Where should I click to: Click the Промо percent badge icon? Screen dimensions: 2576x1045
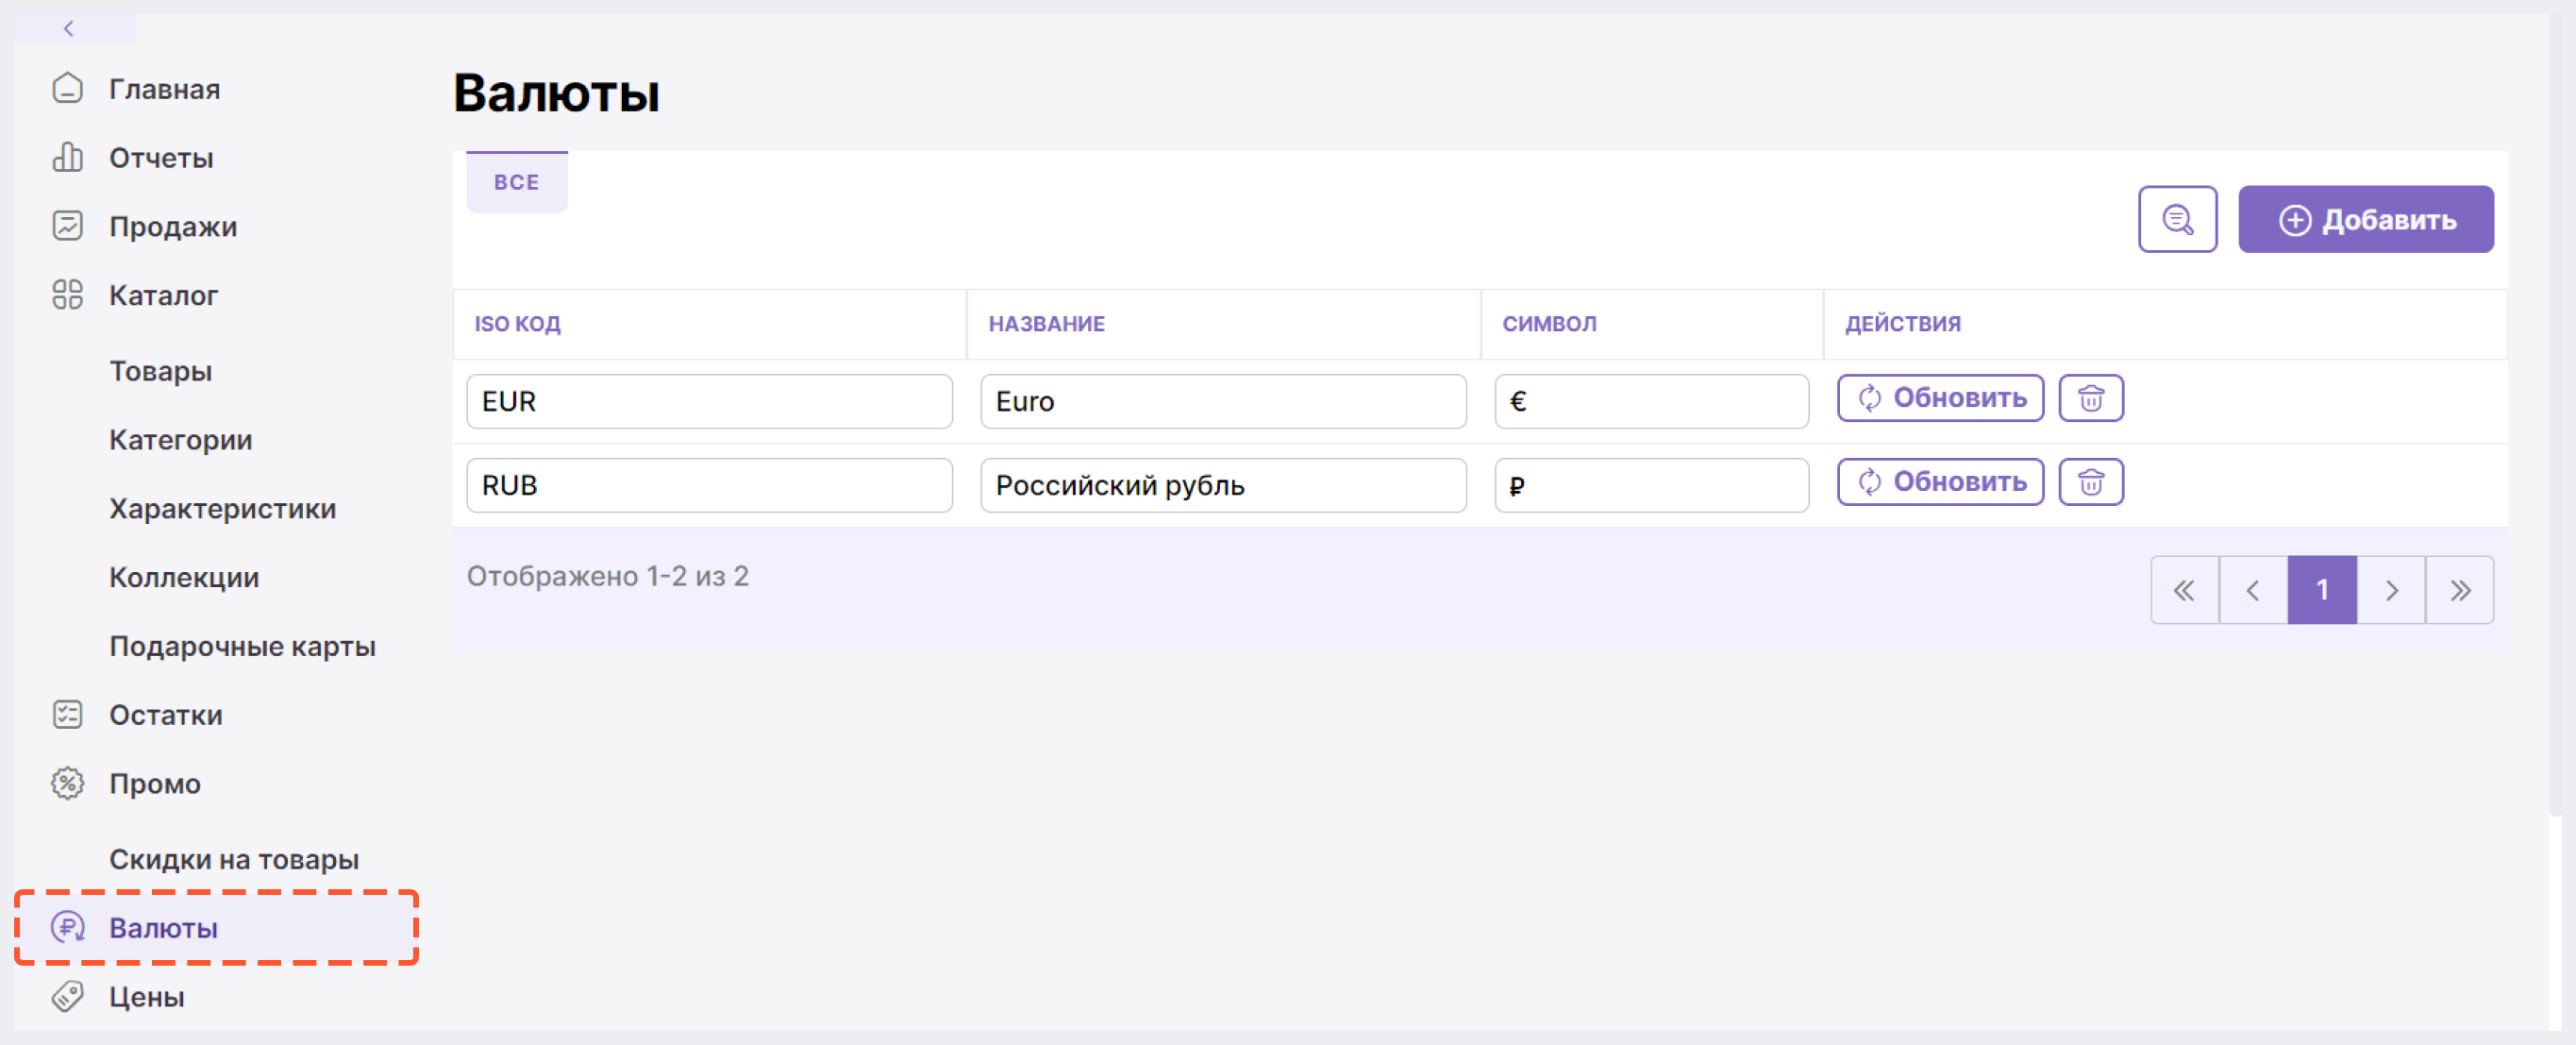point(67,783)
